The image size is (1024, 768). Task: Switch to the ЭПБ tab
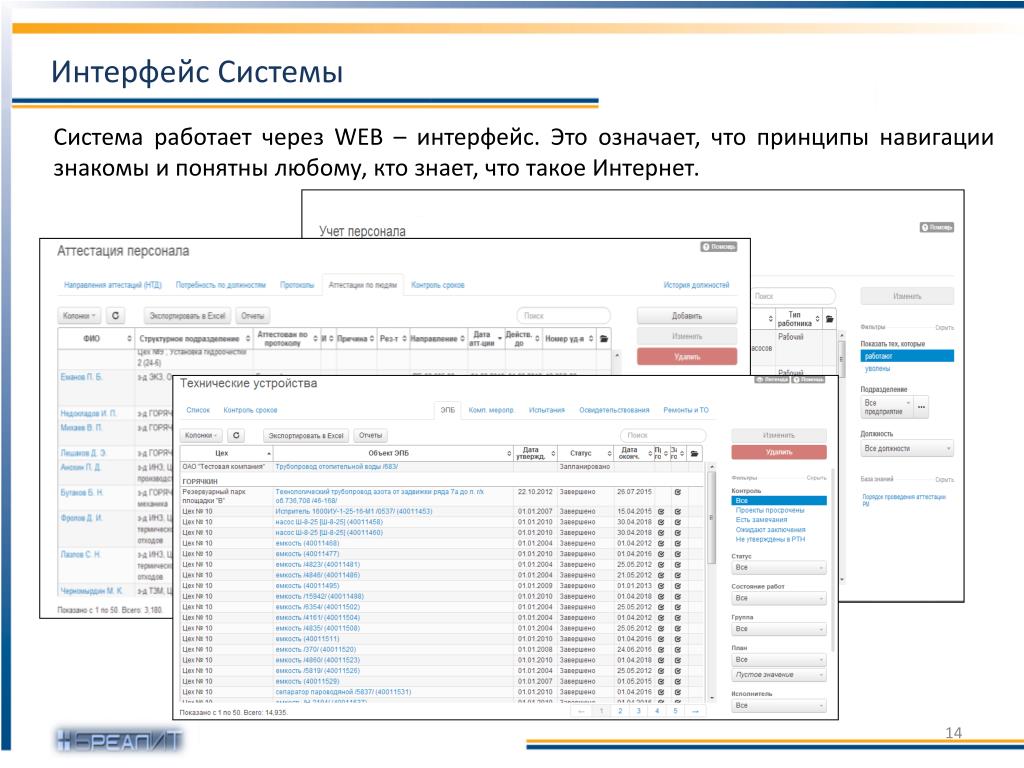[x=447, y=410]
